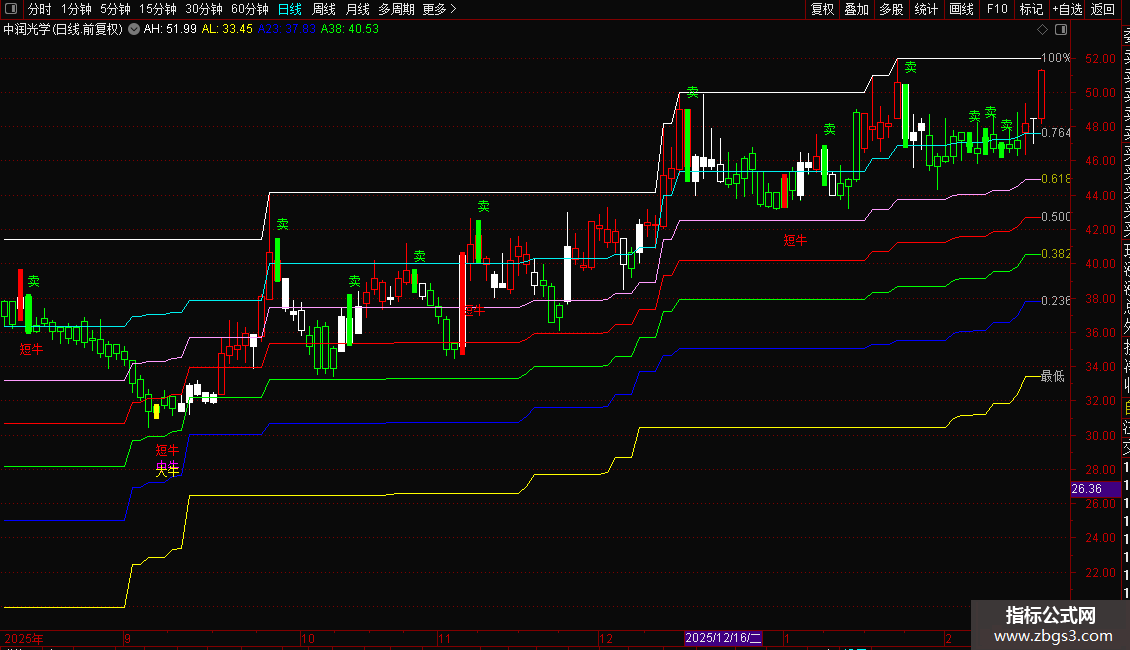This screenshot has height=650, width=1130.
Task: Click the 0.764 level label
Action: [1056, 133]
